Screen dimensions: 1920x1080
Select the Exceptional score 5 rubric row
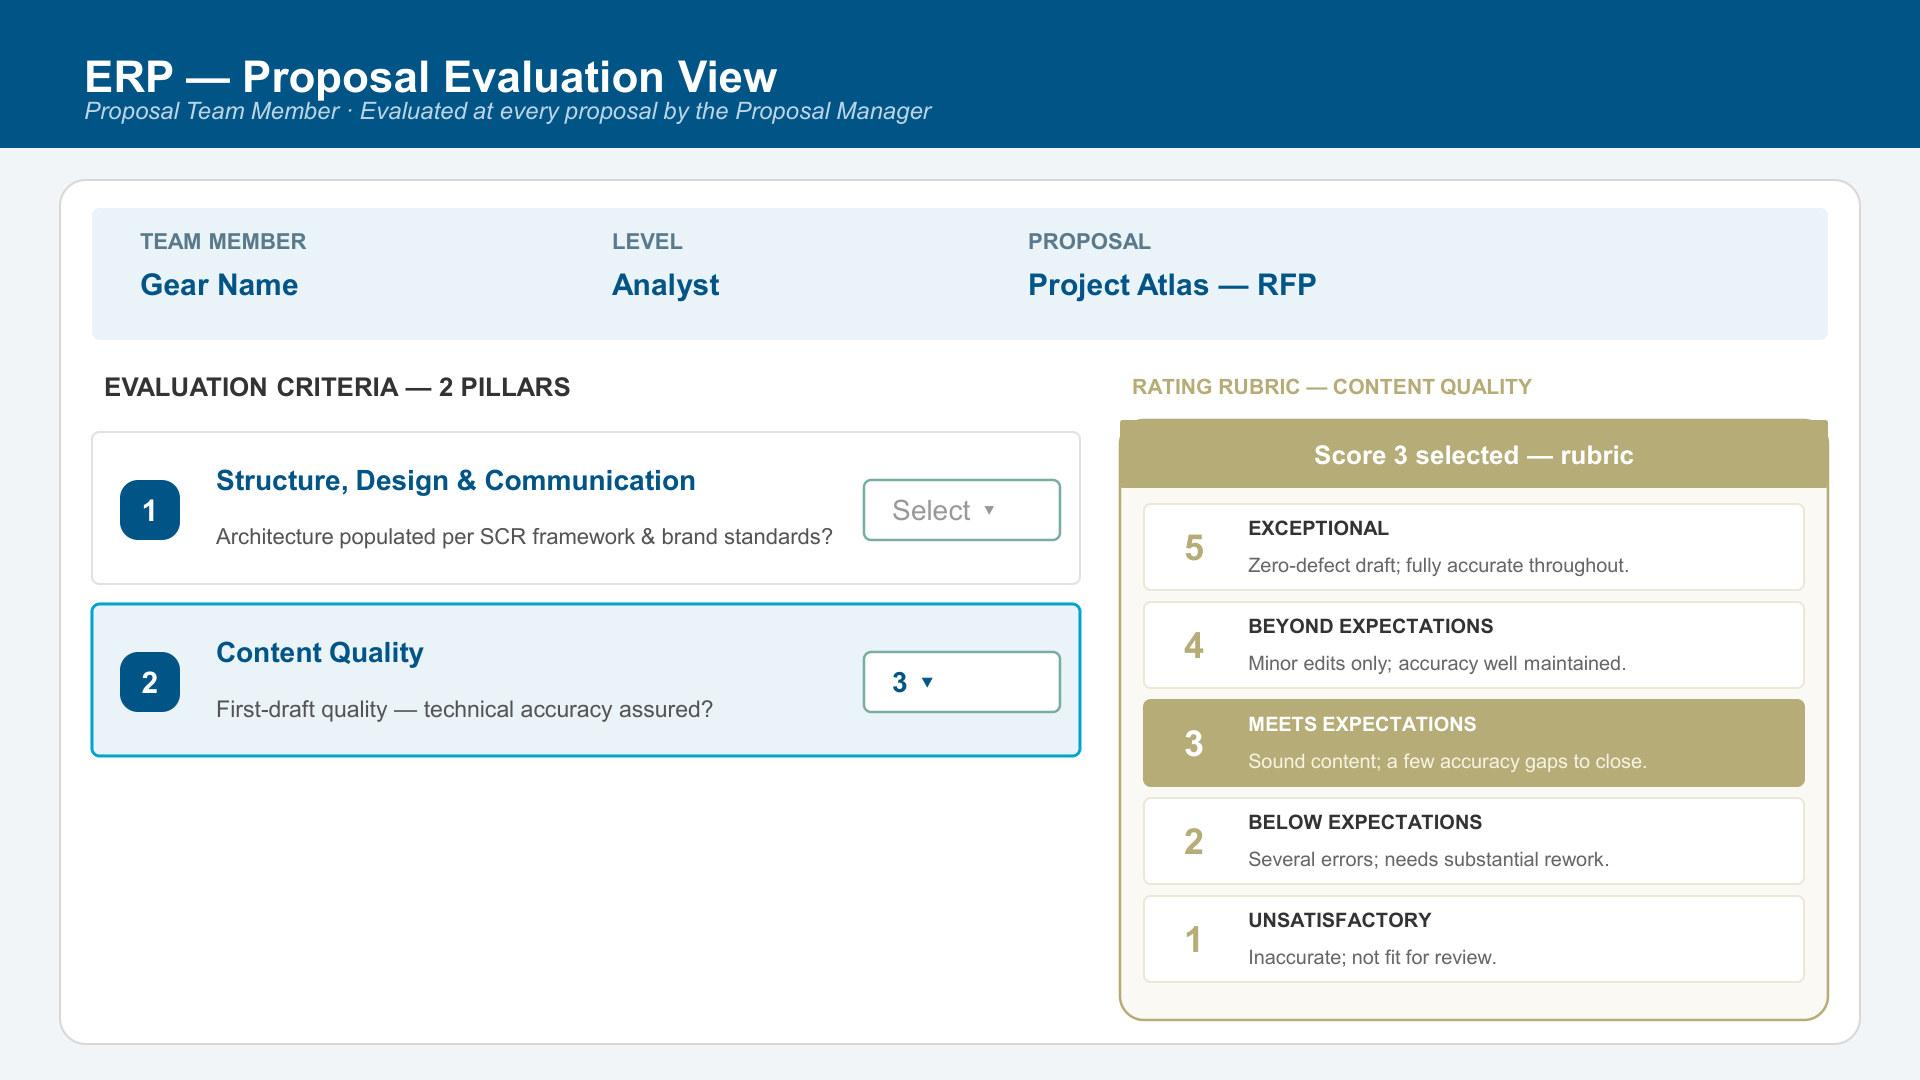(x=1473, y=547)
